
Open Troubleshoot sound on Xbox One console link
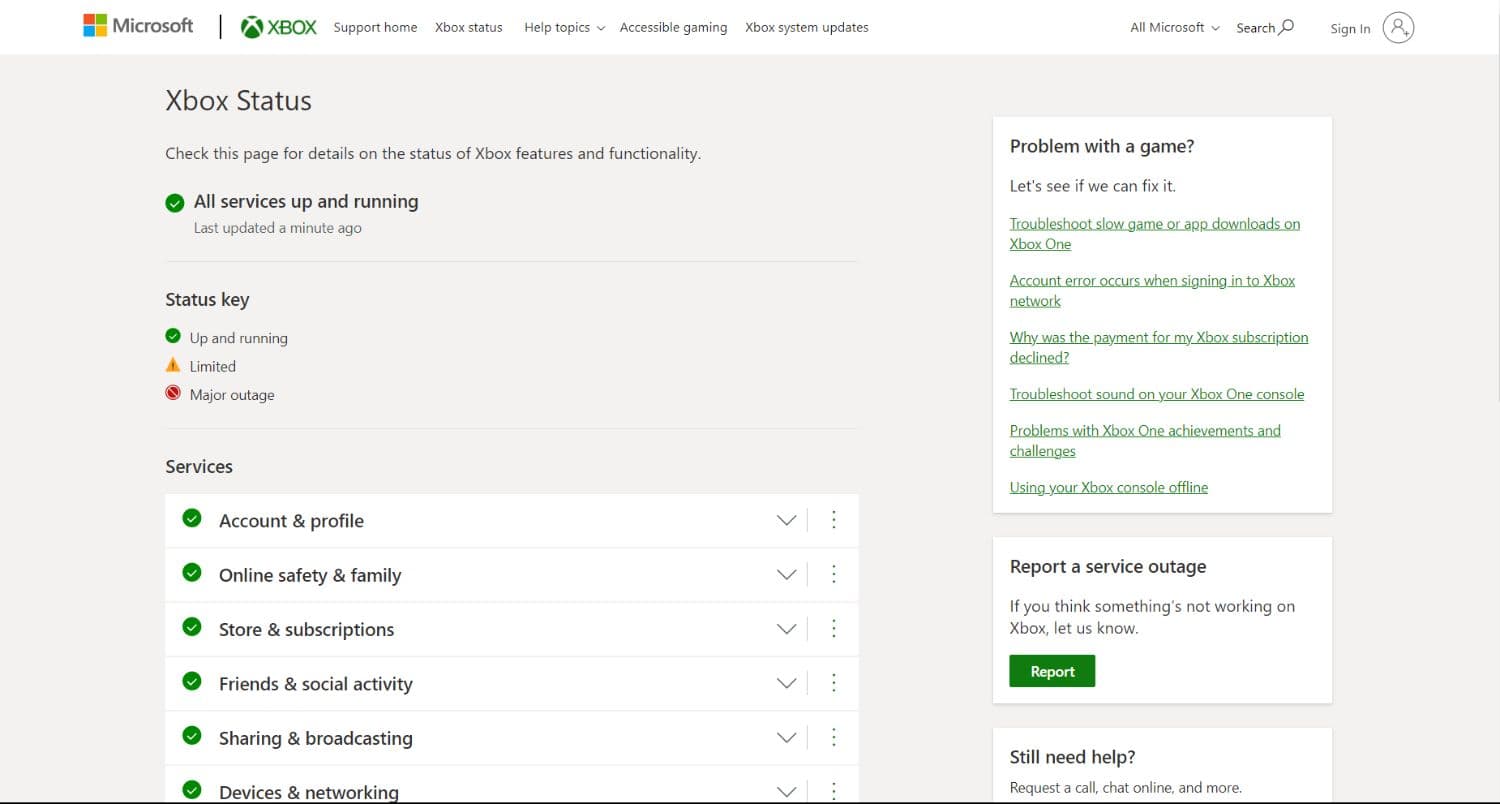1157,394
